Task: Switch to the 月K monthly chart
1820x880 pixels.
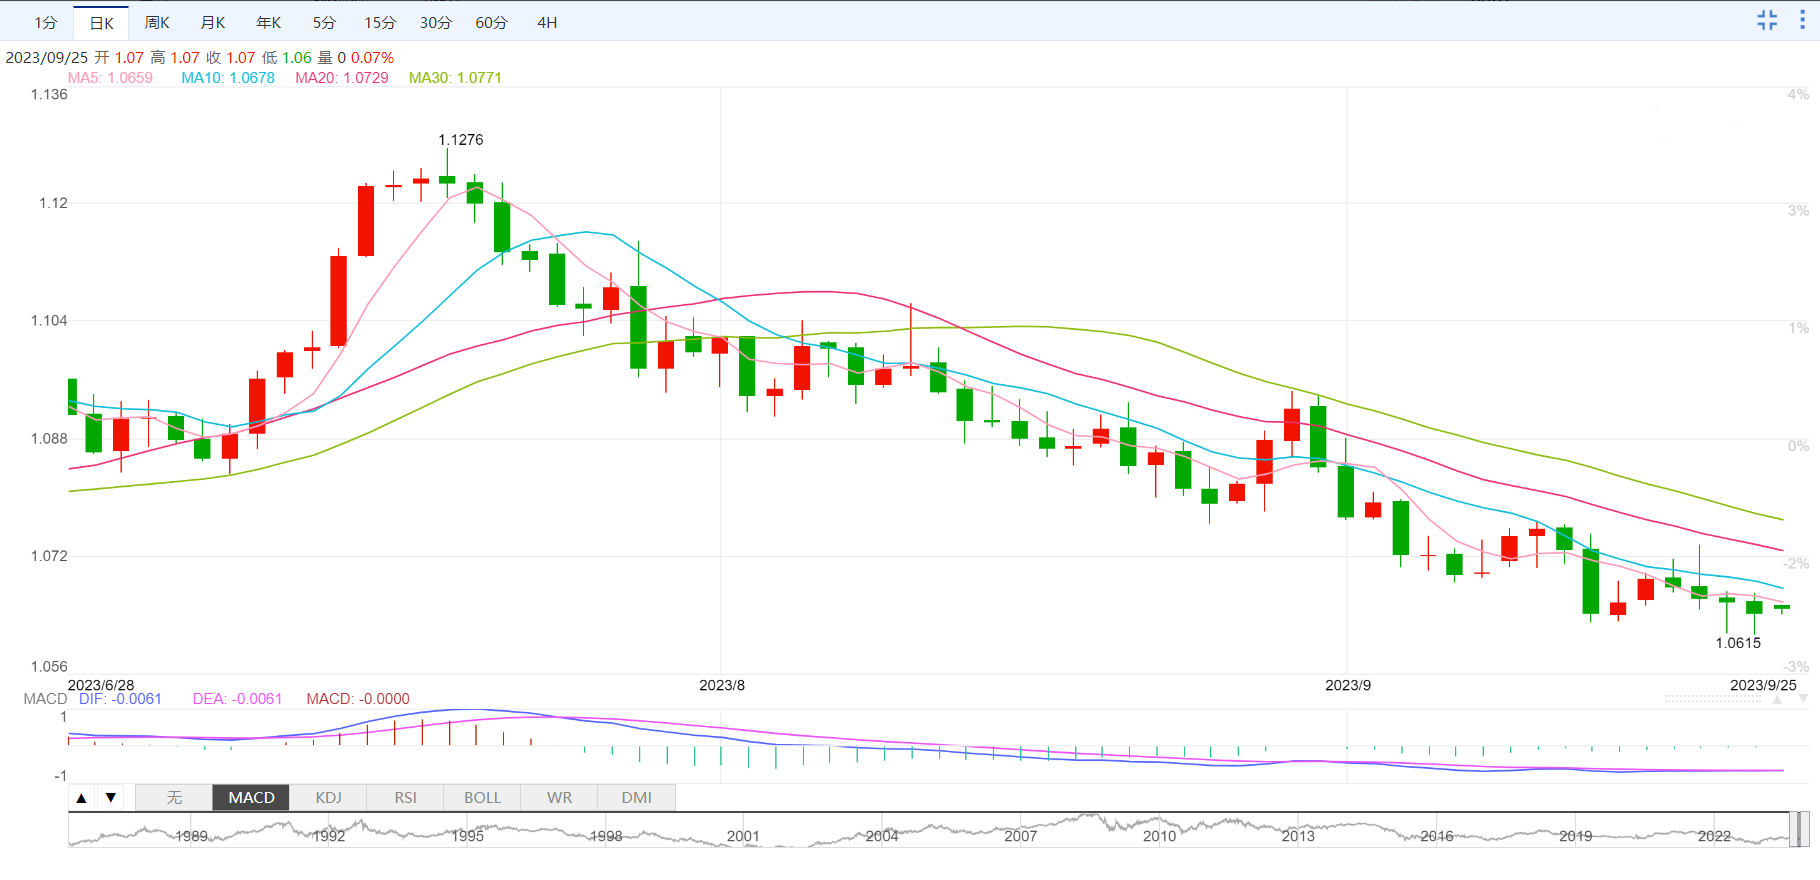Action: [213, 22]
